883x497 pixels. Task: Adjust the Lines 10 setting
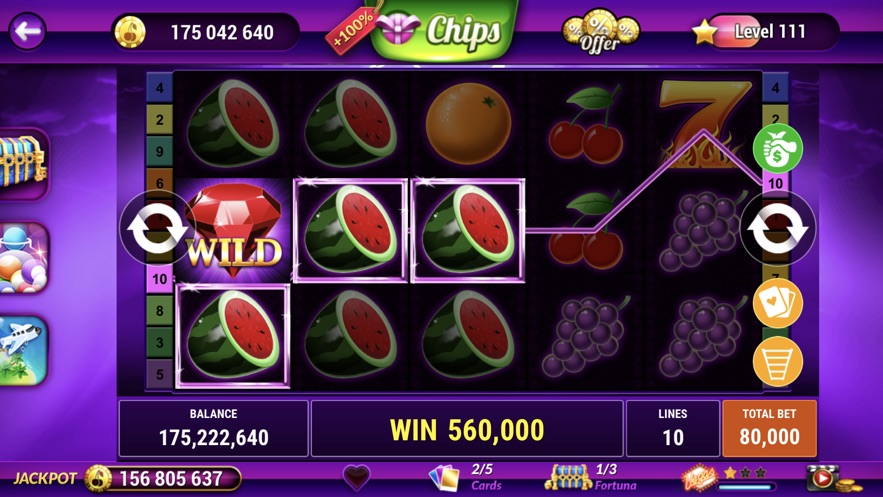[x=673, y=428]
